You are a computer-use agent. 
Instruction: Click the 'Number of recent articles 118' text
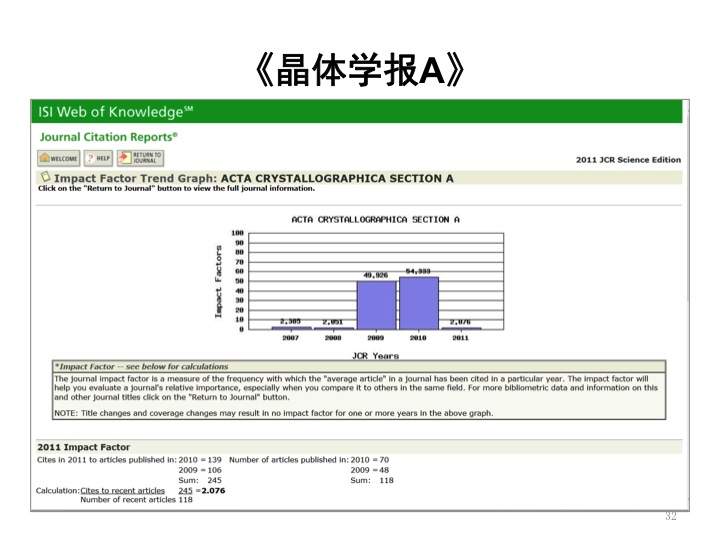click(x=136, y=500)
